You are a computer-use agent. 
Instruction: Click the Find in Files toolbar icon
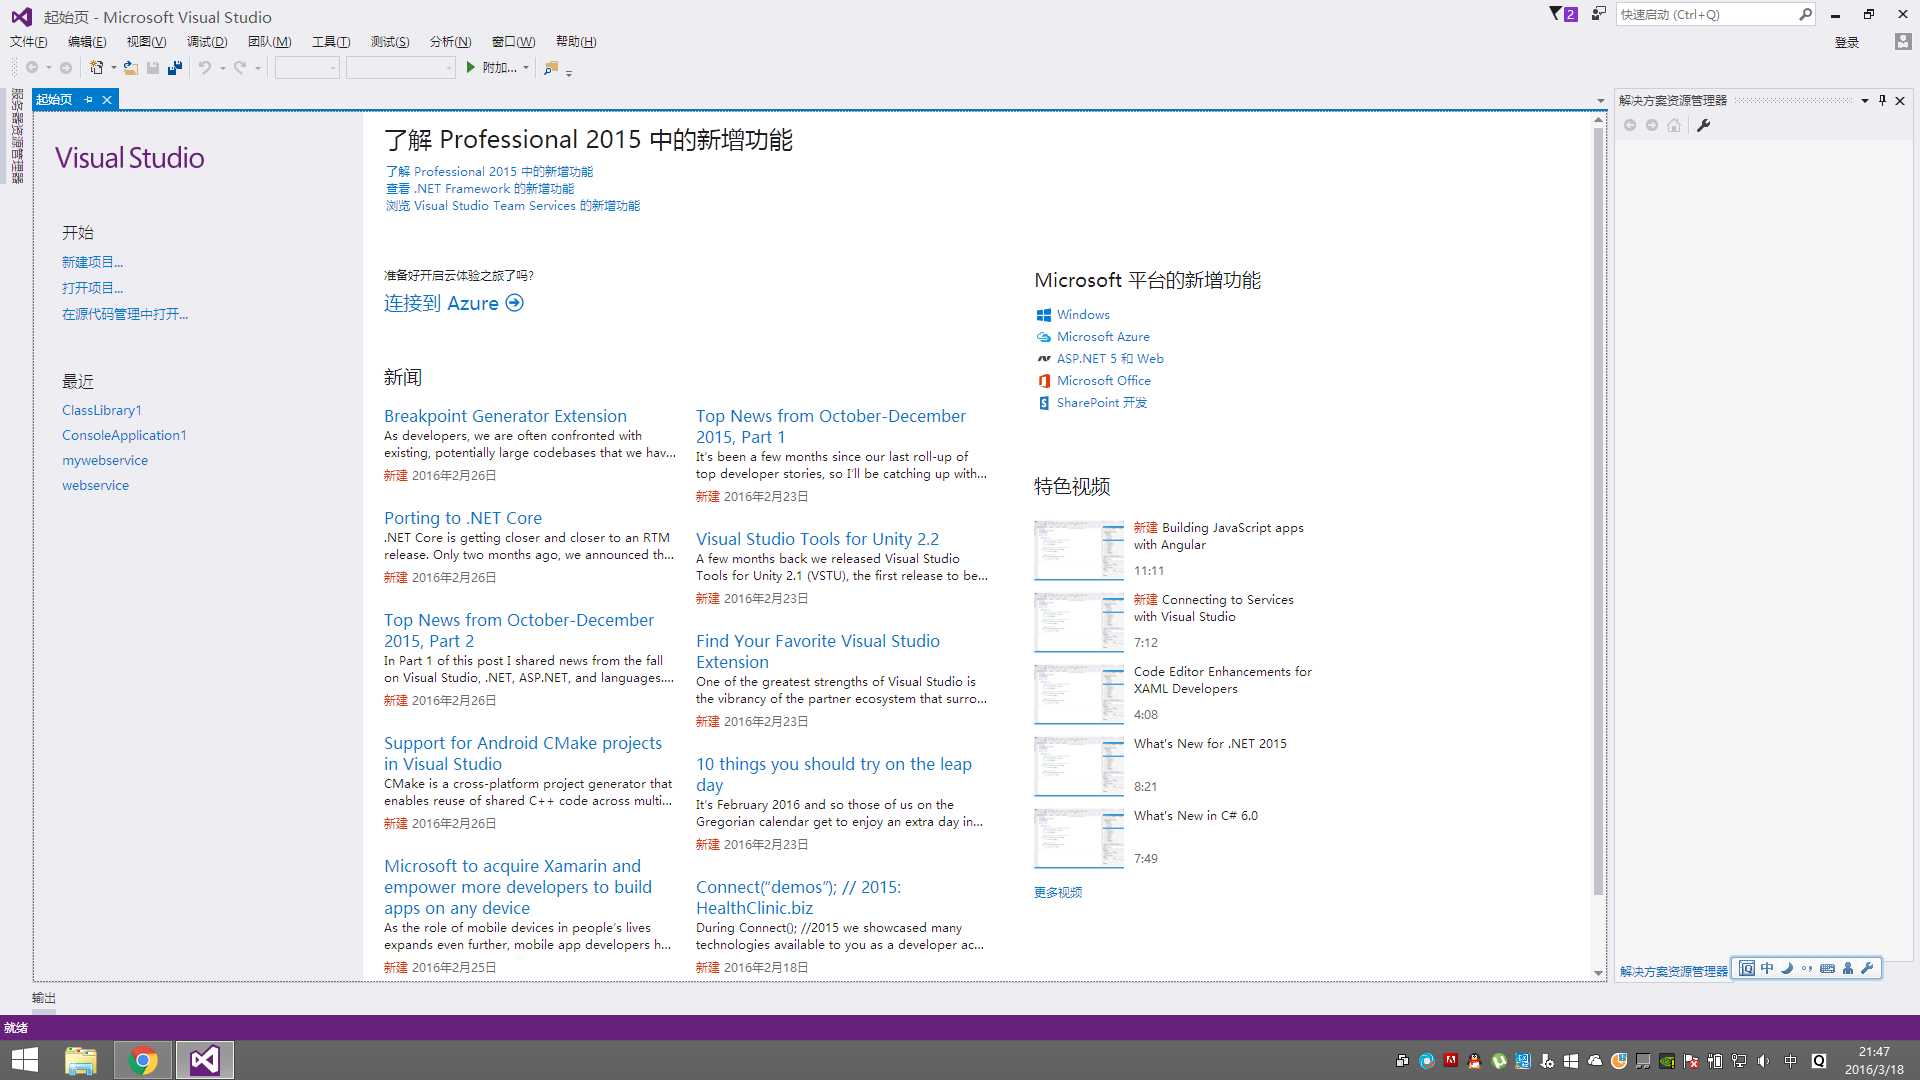click(x=550, y=68)
